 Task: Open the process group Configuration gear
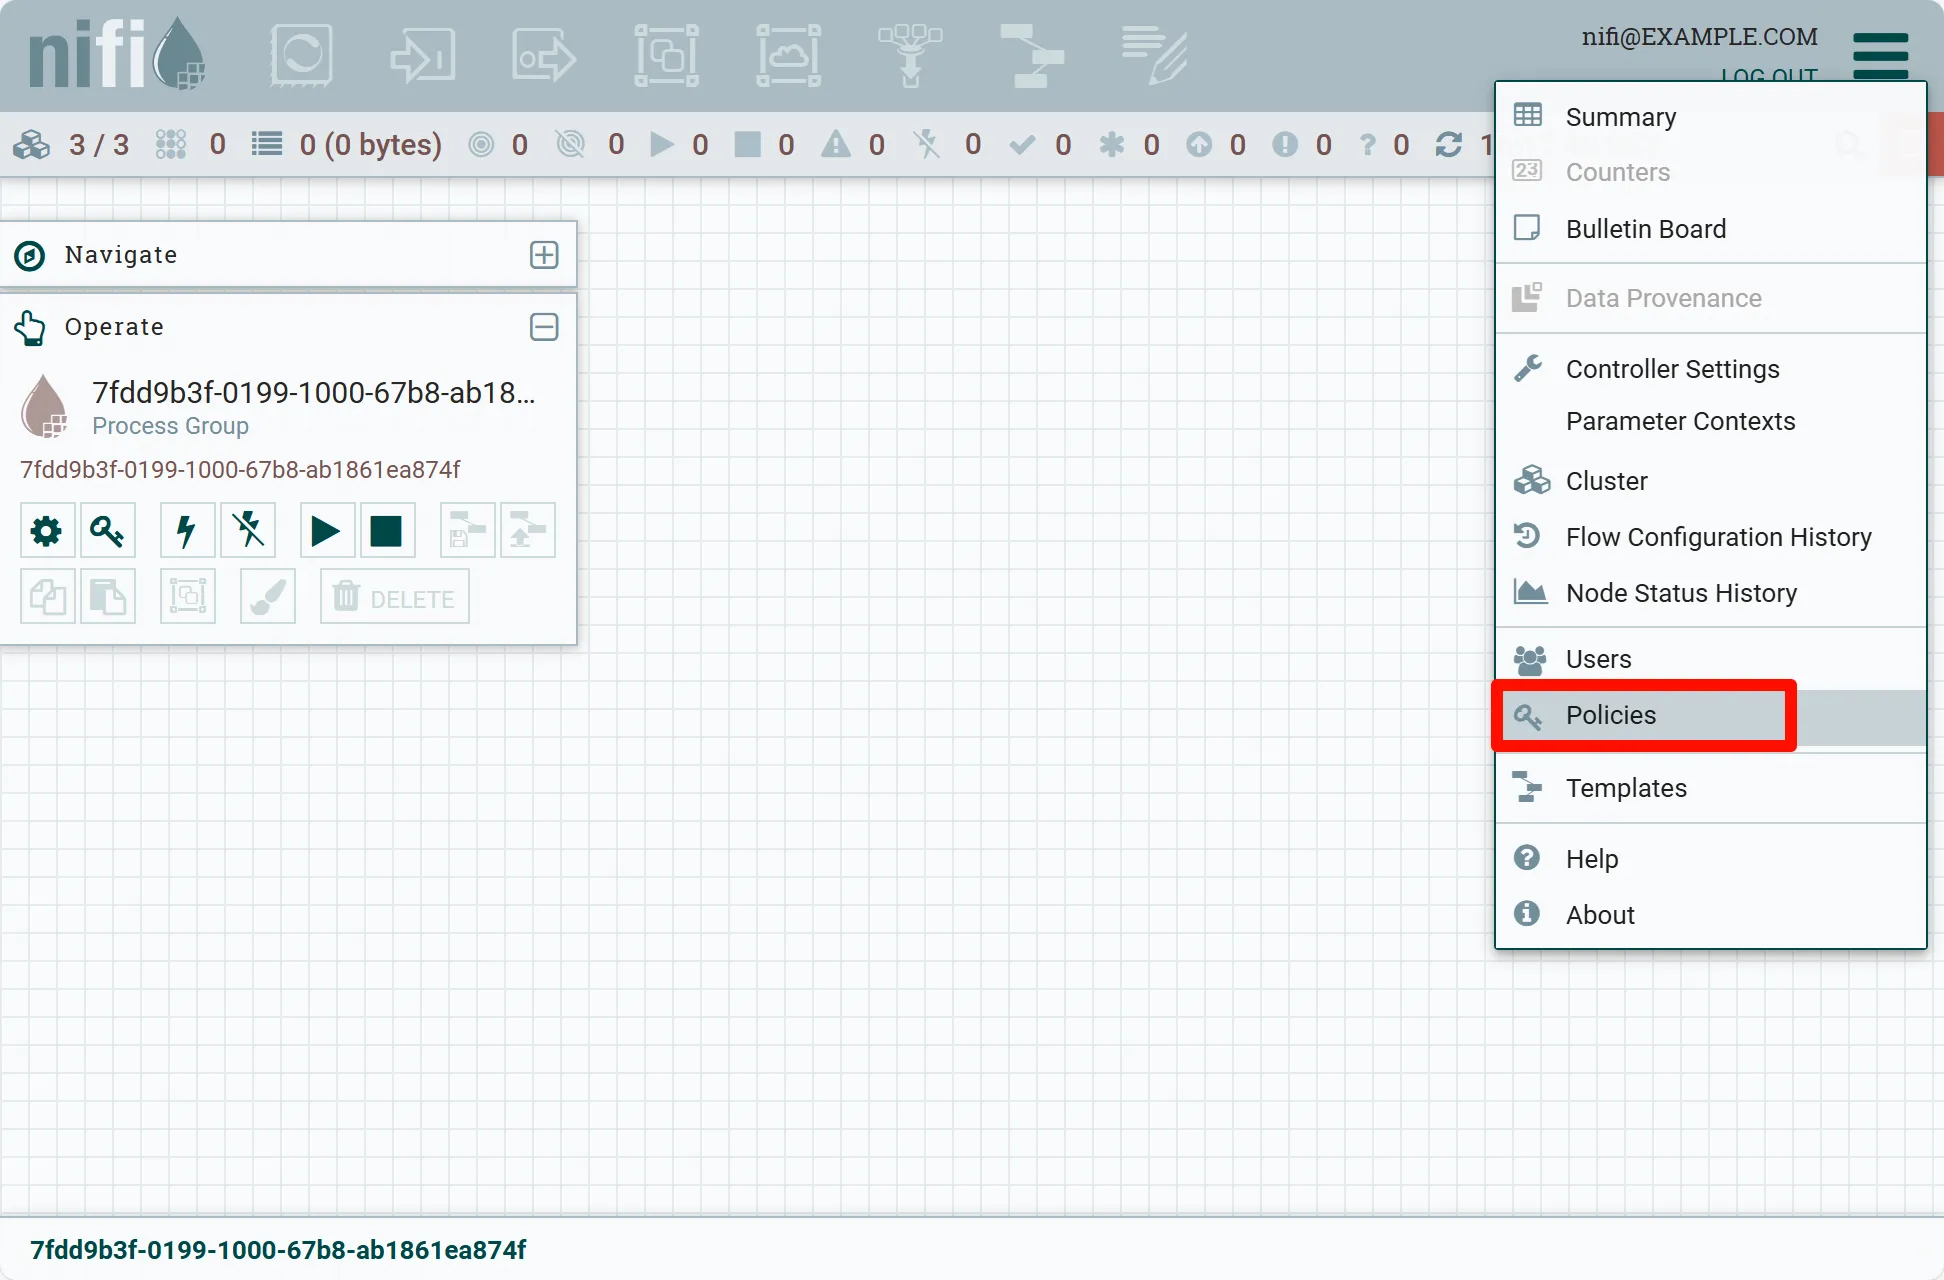point(47,530)
